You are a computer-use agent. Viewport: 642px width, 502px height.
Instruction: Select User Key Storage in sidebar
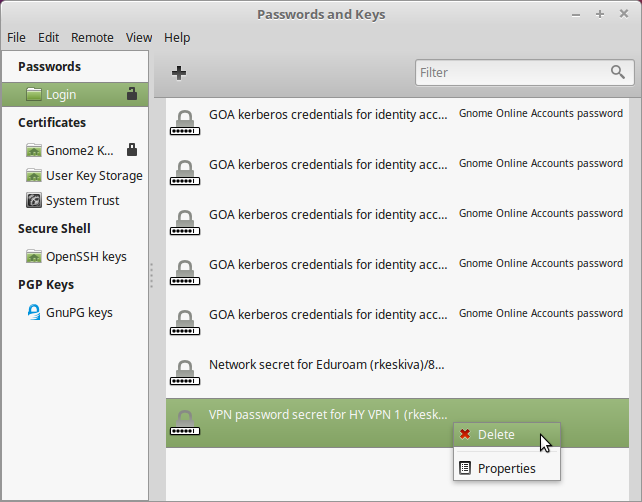pyautogui.click(x=75, y=175)
